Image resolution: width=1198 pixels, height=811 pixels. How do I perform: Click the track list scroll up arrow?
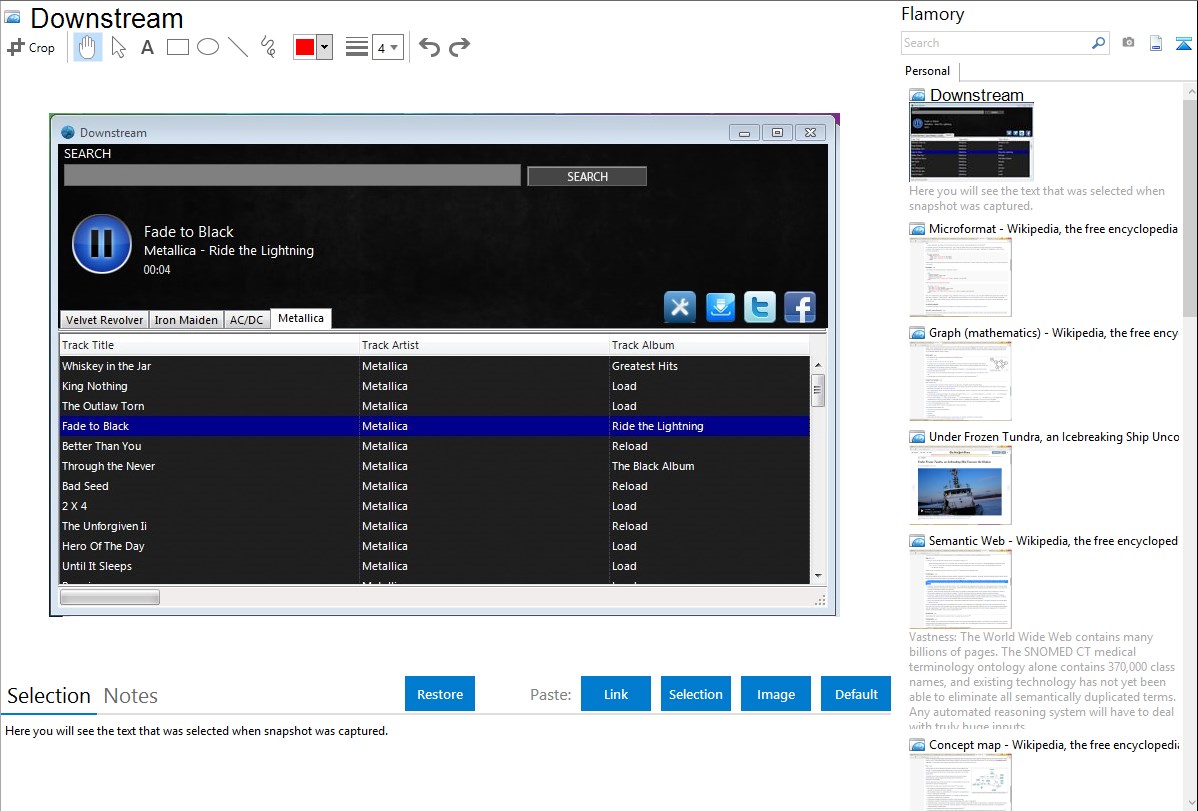point(818,365)
